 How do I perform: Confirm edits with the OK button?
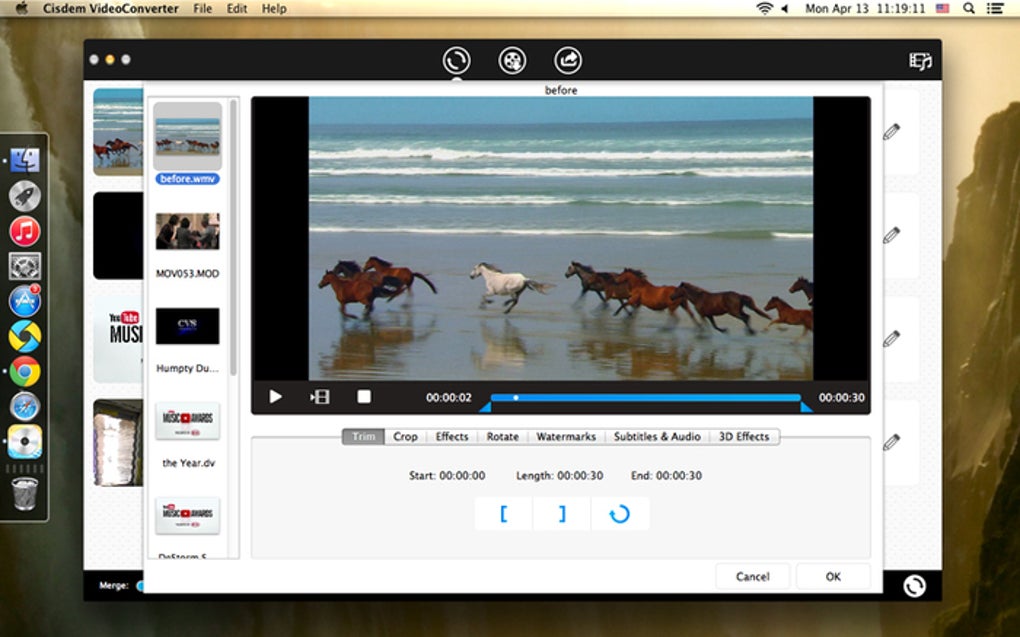click(x=833, y=577)
